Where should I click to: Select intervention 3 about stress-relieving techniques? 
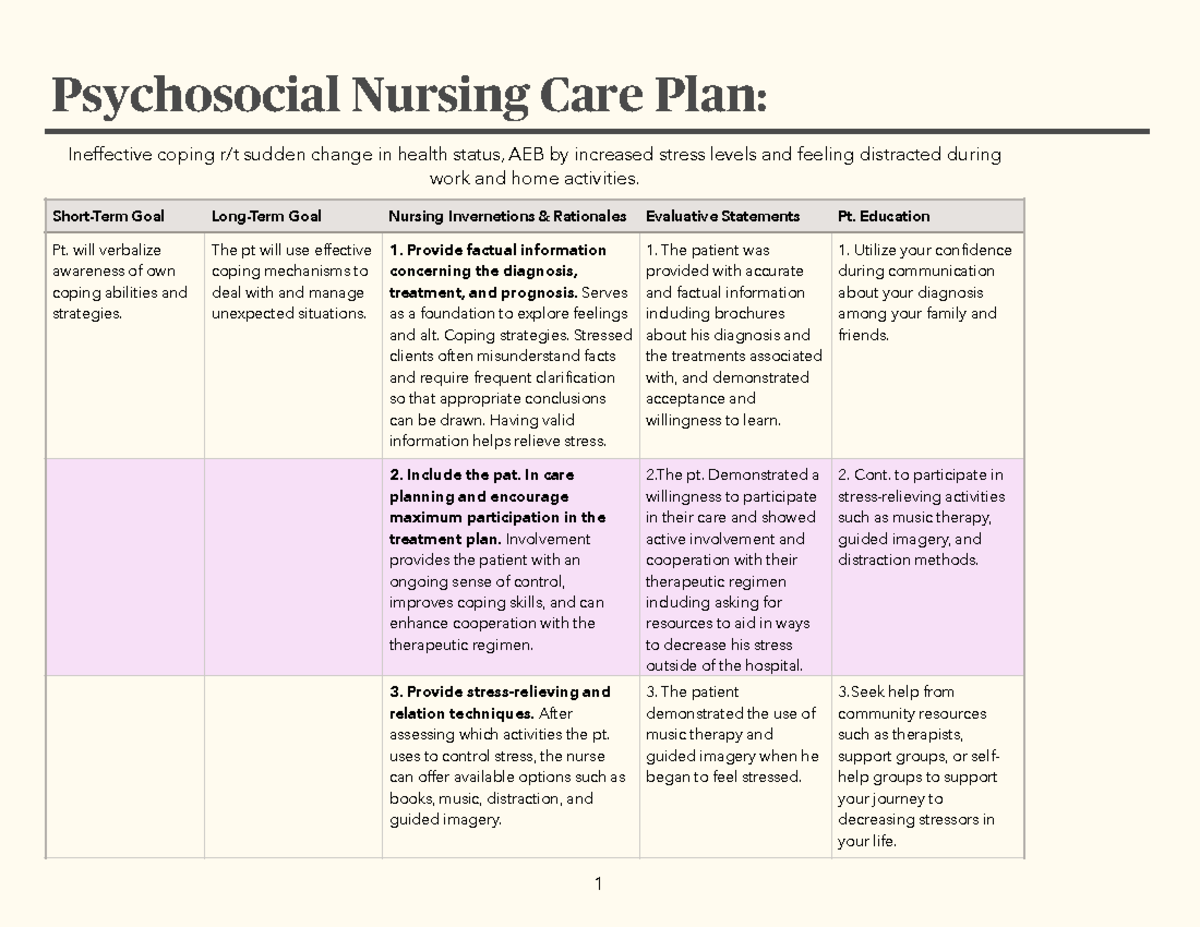[x=509, y=755]
